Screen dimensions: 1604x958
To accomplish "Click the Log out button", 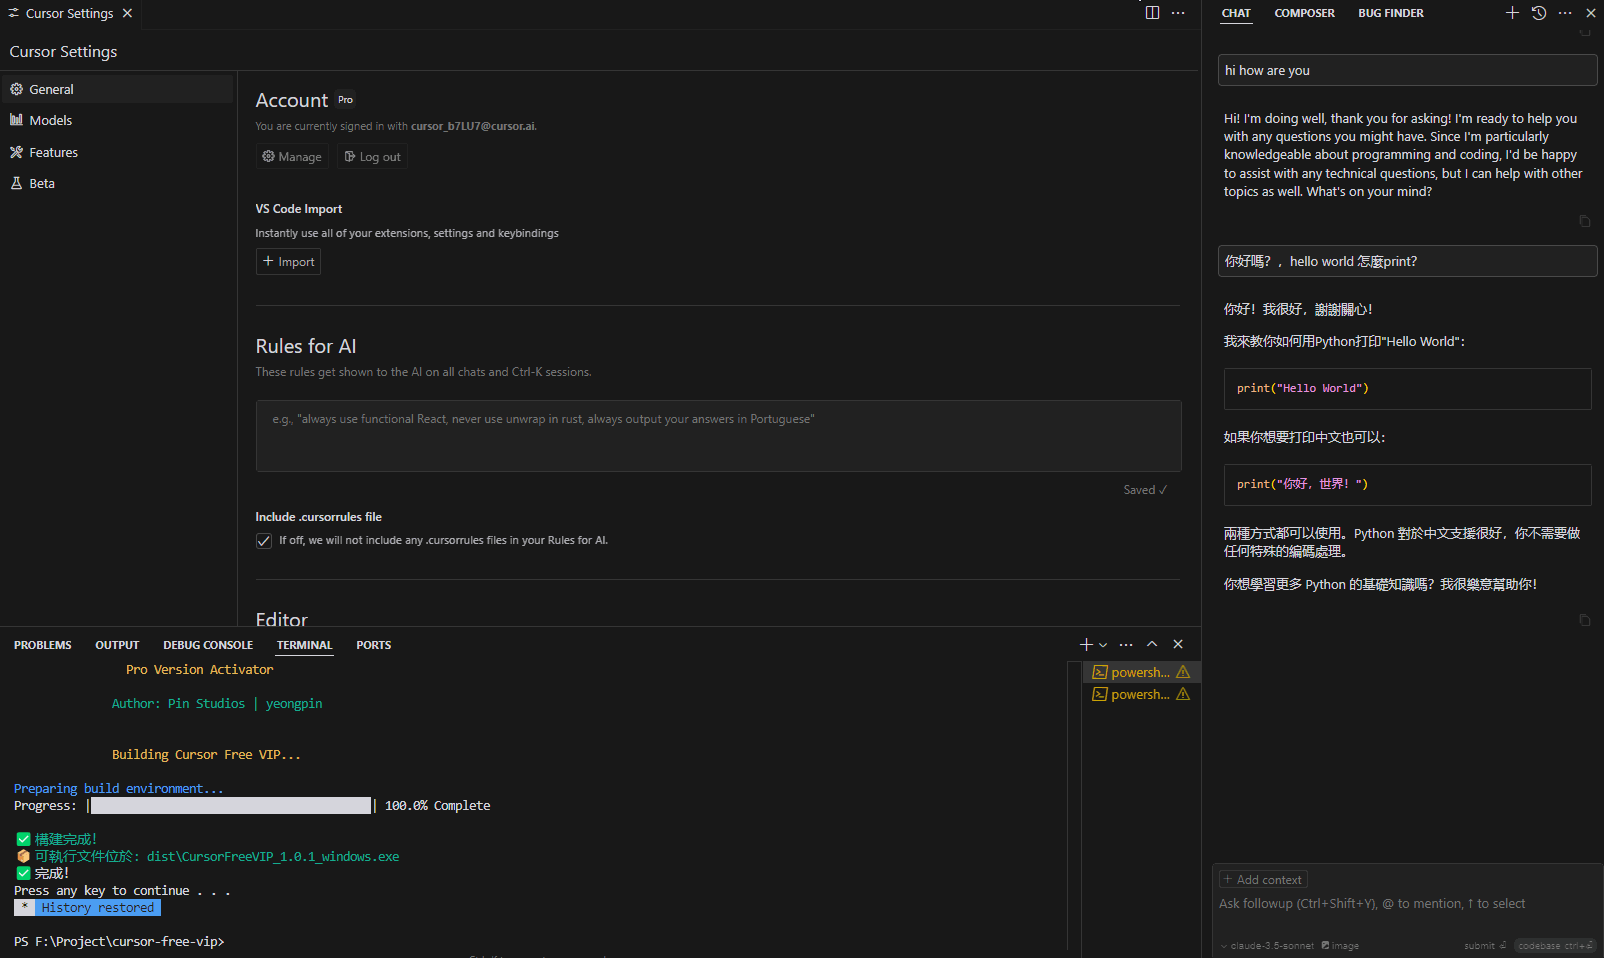I will pos(372,157).
